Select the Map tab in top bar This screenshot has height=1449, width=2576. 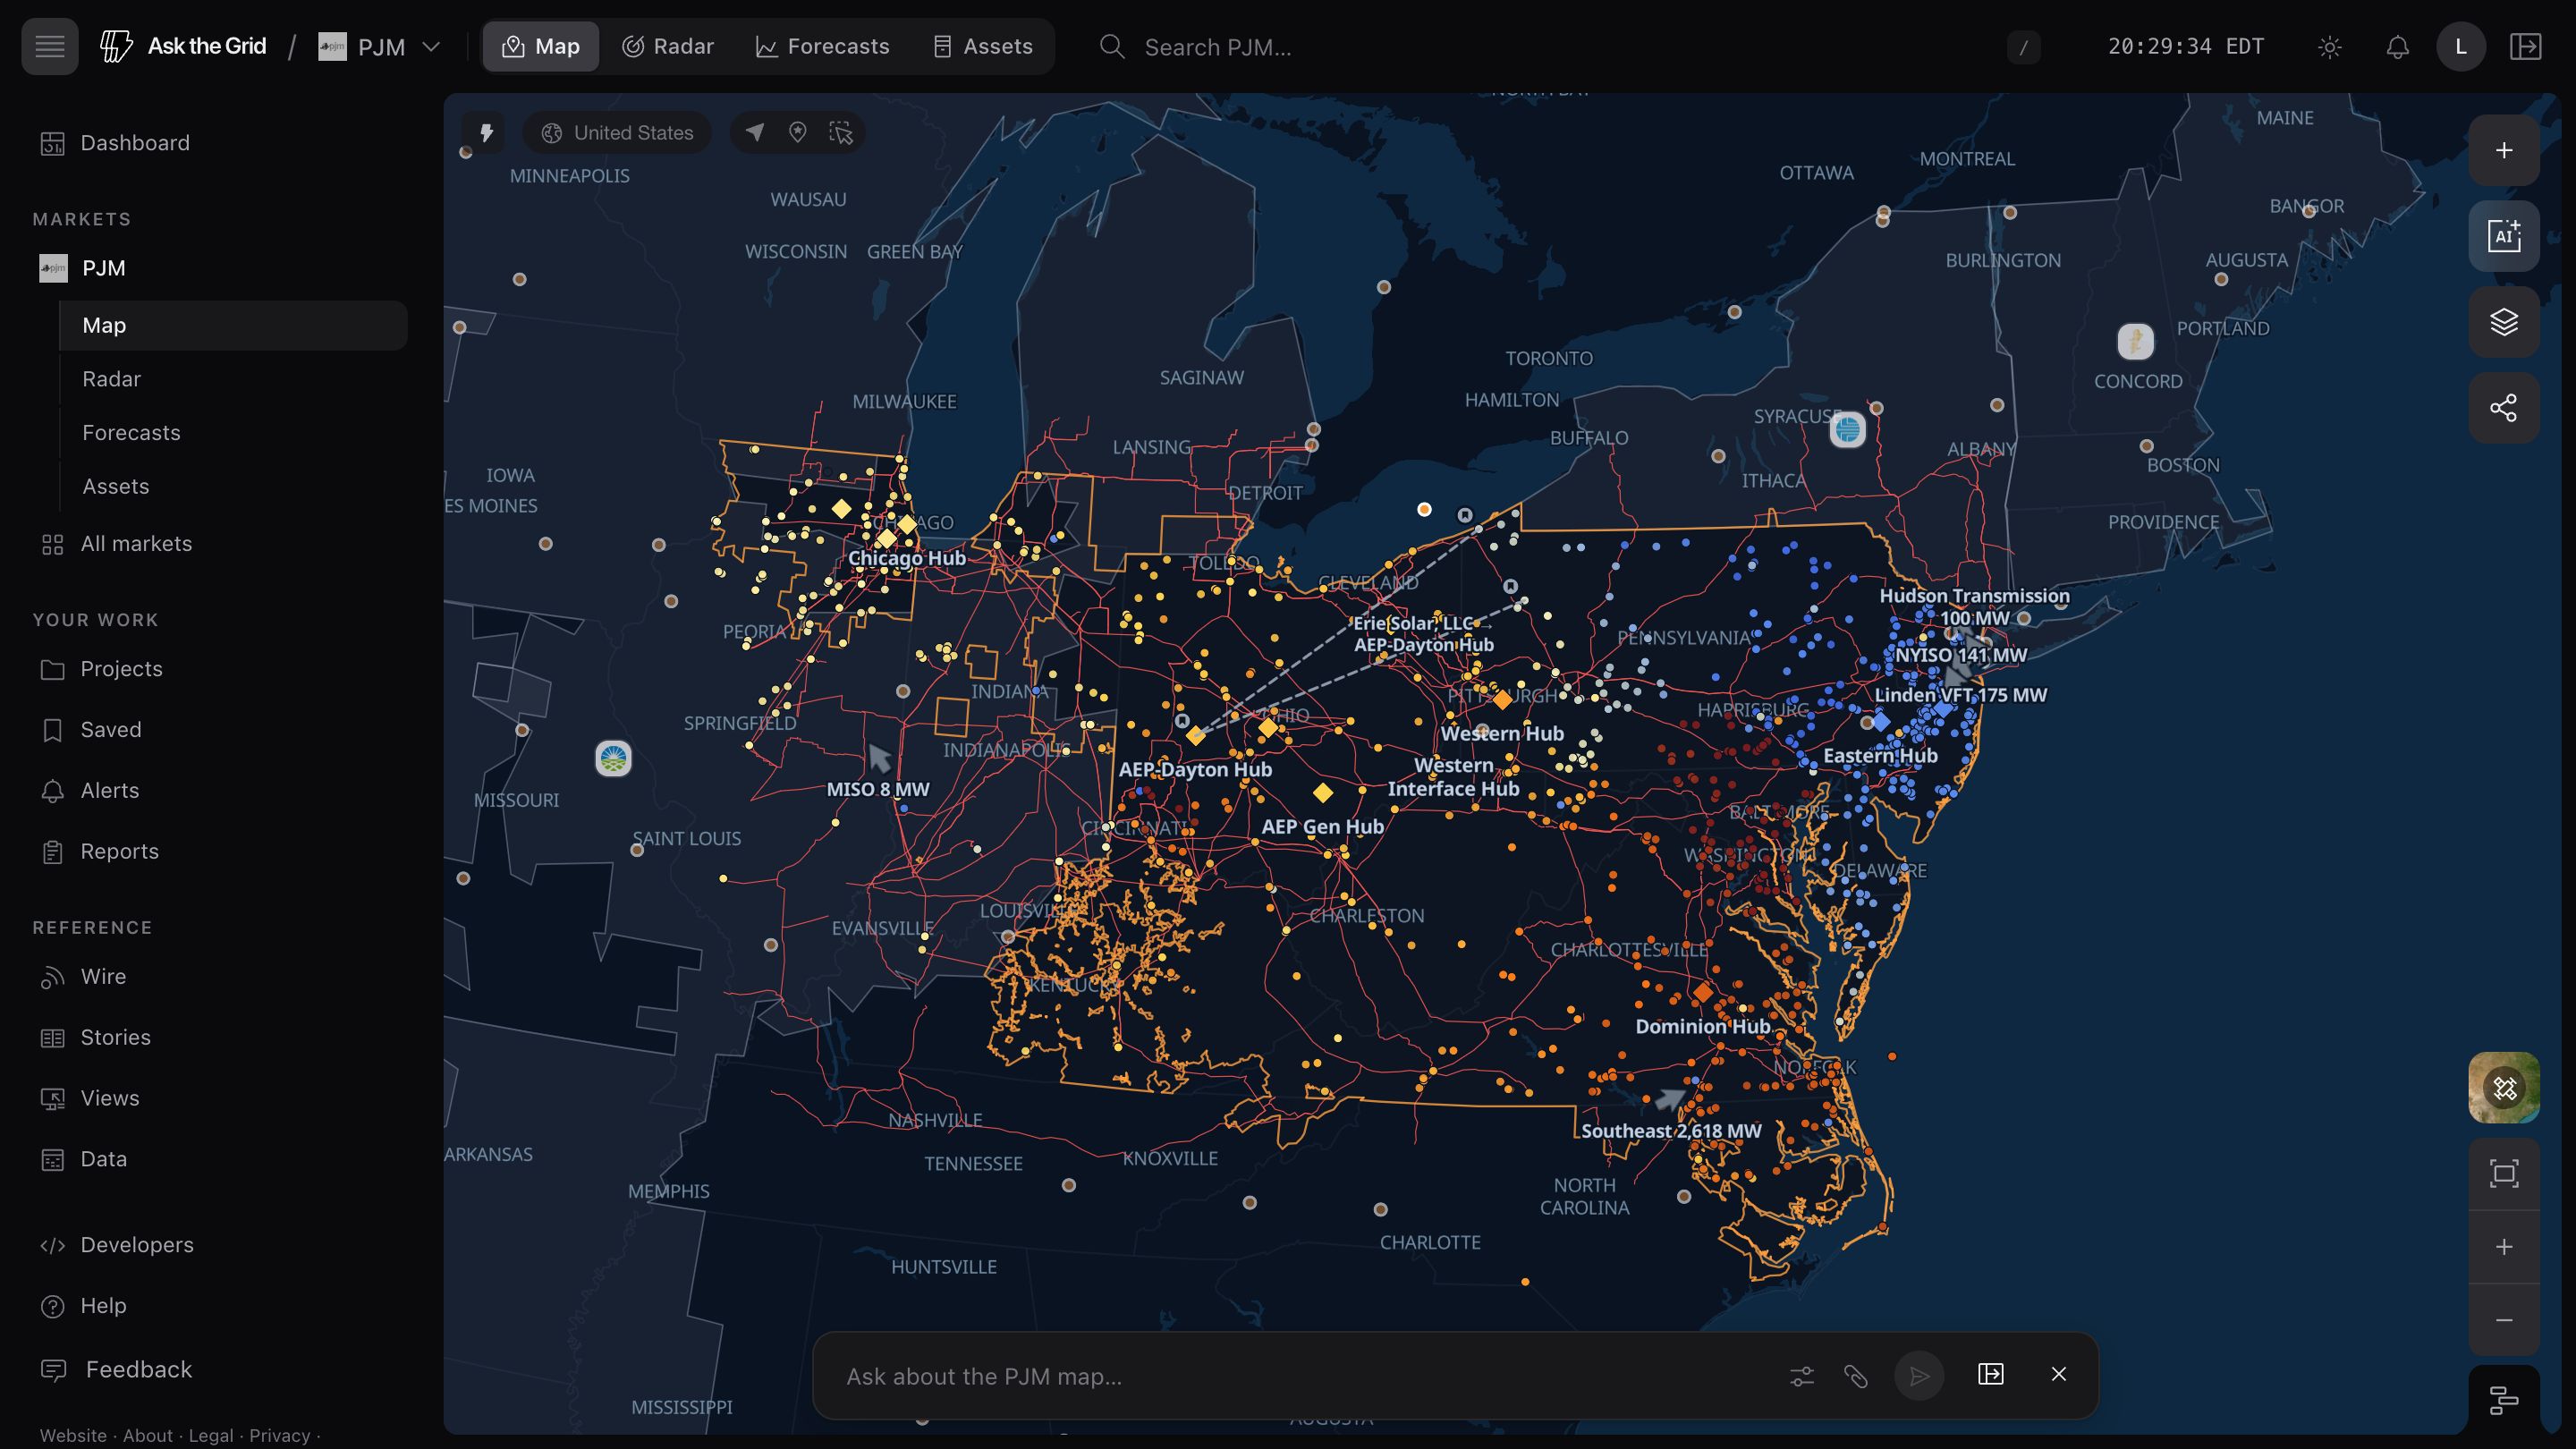click(541, 46)
